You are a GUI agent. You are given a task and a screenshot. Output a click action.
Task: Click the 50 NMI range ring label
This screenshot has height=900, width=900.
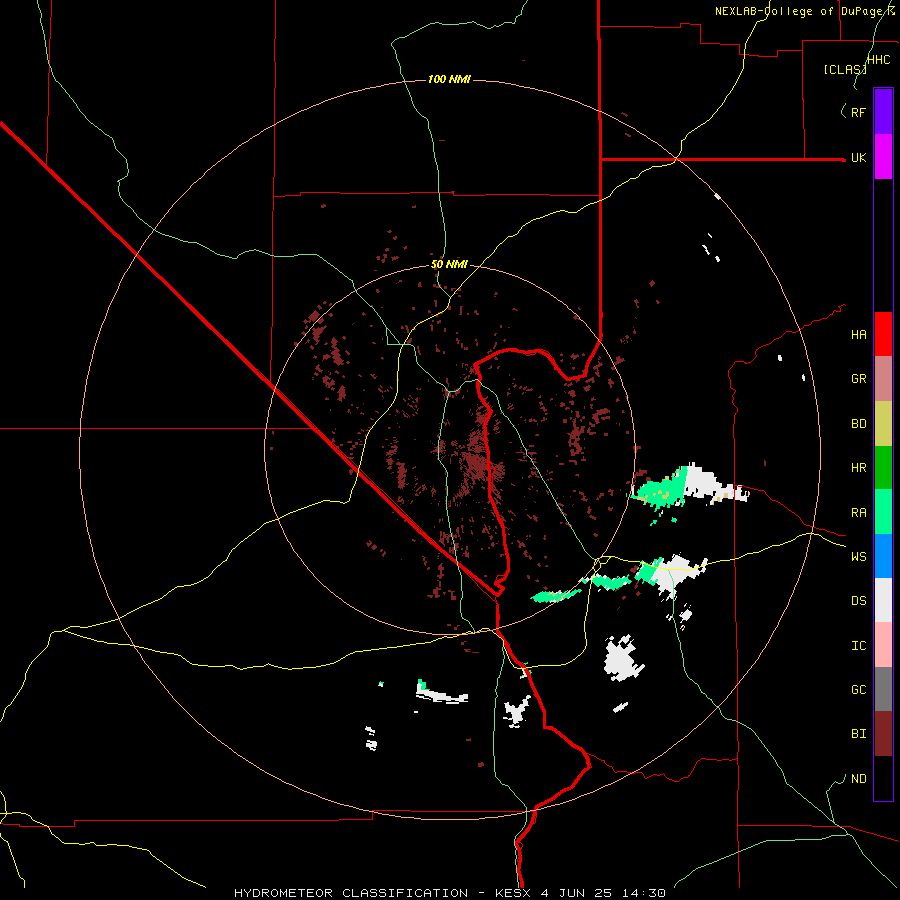(x=449, y=265)
